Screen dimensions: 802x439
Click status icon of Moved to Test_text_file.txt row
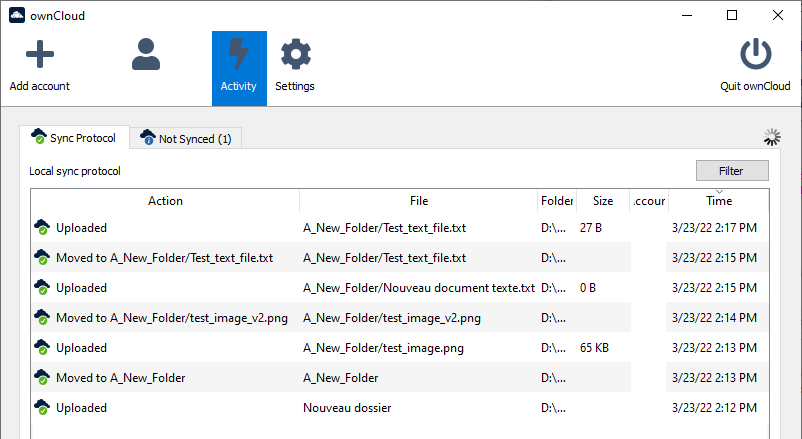click(42, 257)
